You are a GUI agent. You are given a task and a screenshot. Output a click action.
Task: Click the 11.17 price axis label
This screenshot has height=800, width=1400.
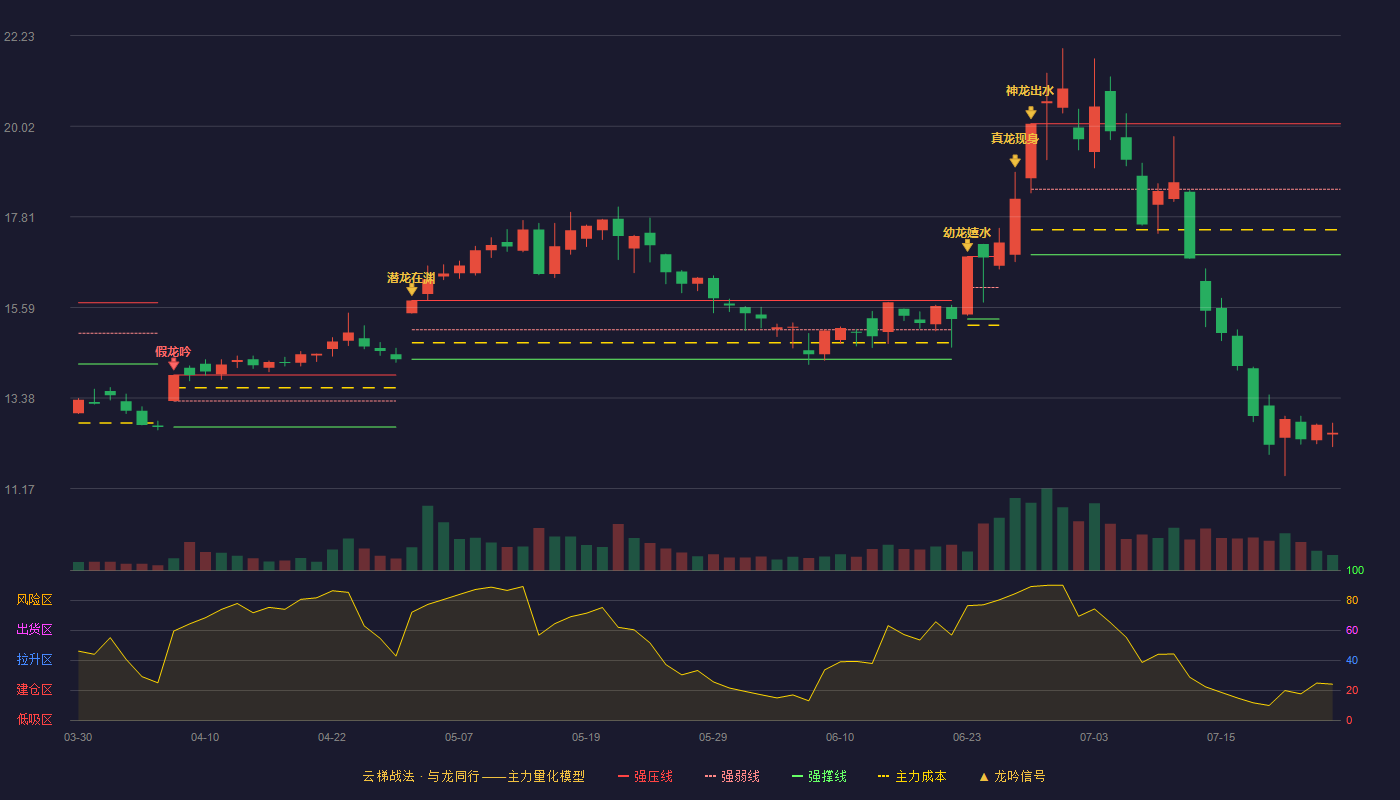pos(19,489)
